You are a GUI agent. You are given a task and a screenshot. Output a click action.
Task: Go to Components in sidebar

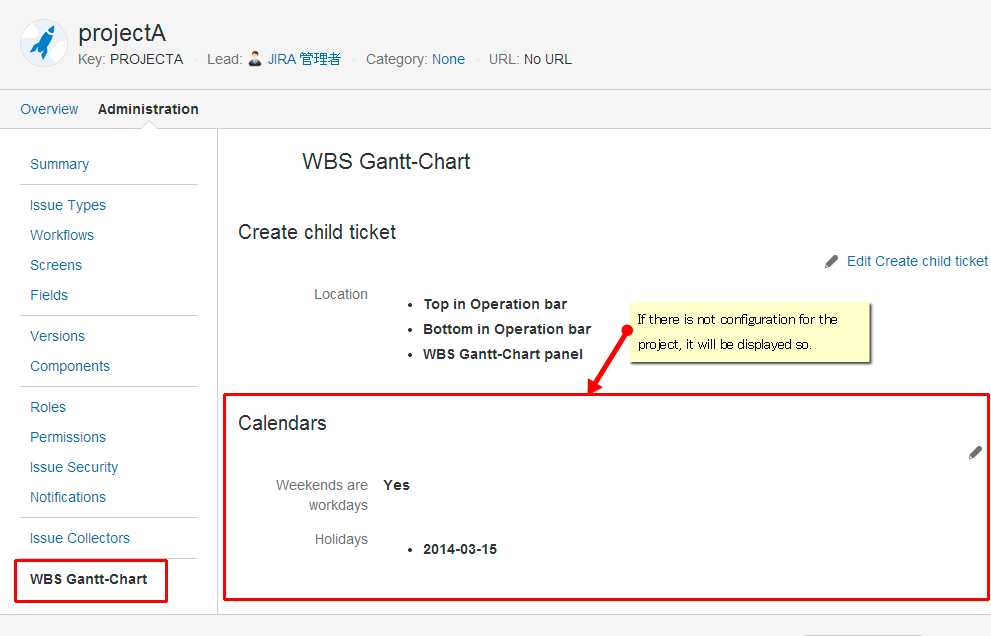(x=70, y=366)
